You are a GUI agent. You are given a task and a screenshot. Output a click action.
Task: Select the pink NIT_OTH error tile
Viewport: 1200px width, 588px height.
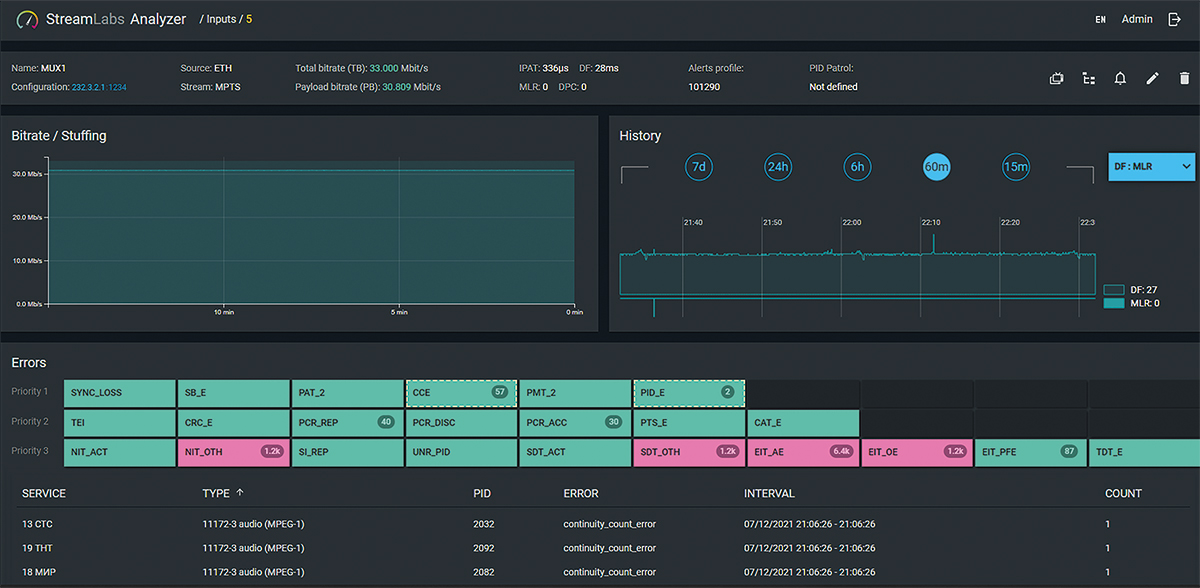[233, 452]
